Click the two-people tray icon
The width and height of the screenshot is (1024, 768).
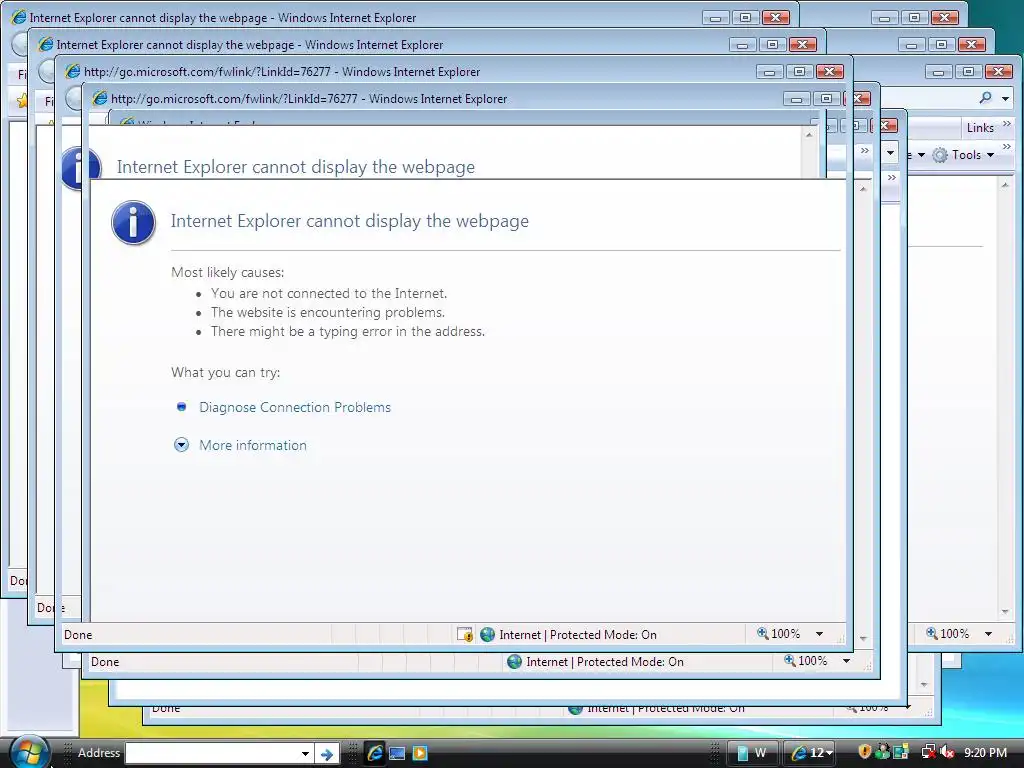point(882,752)
